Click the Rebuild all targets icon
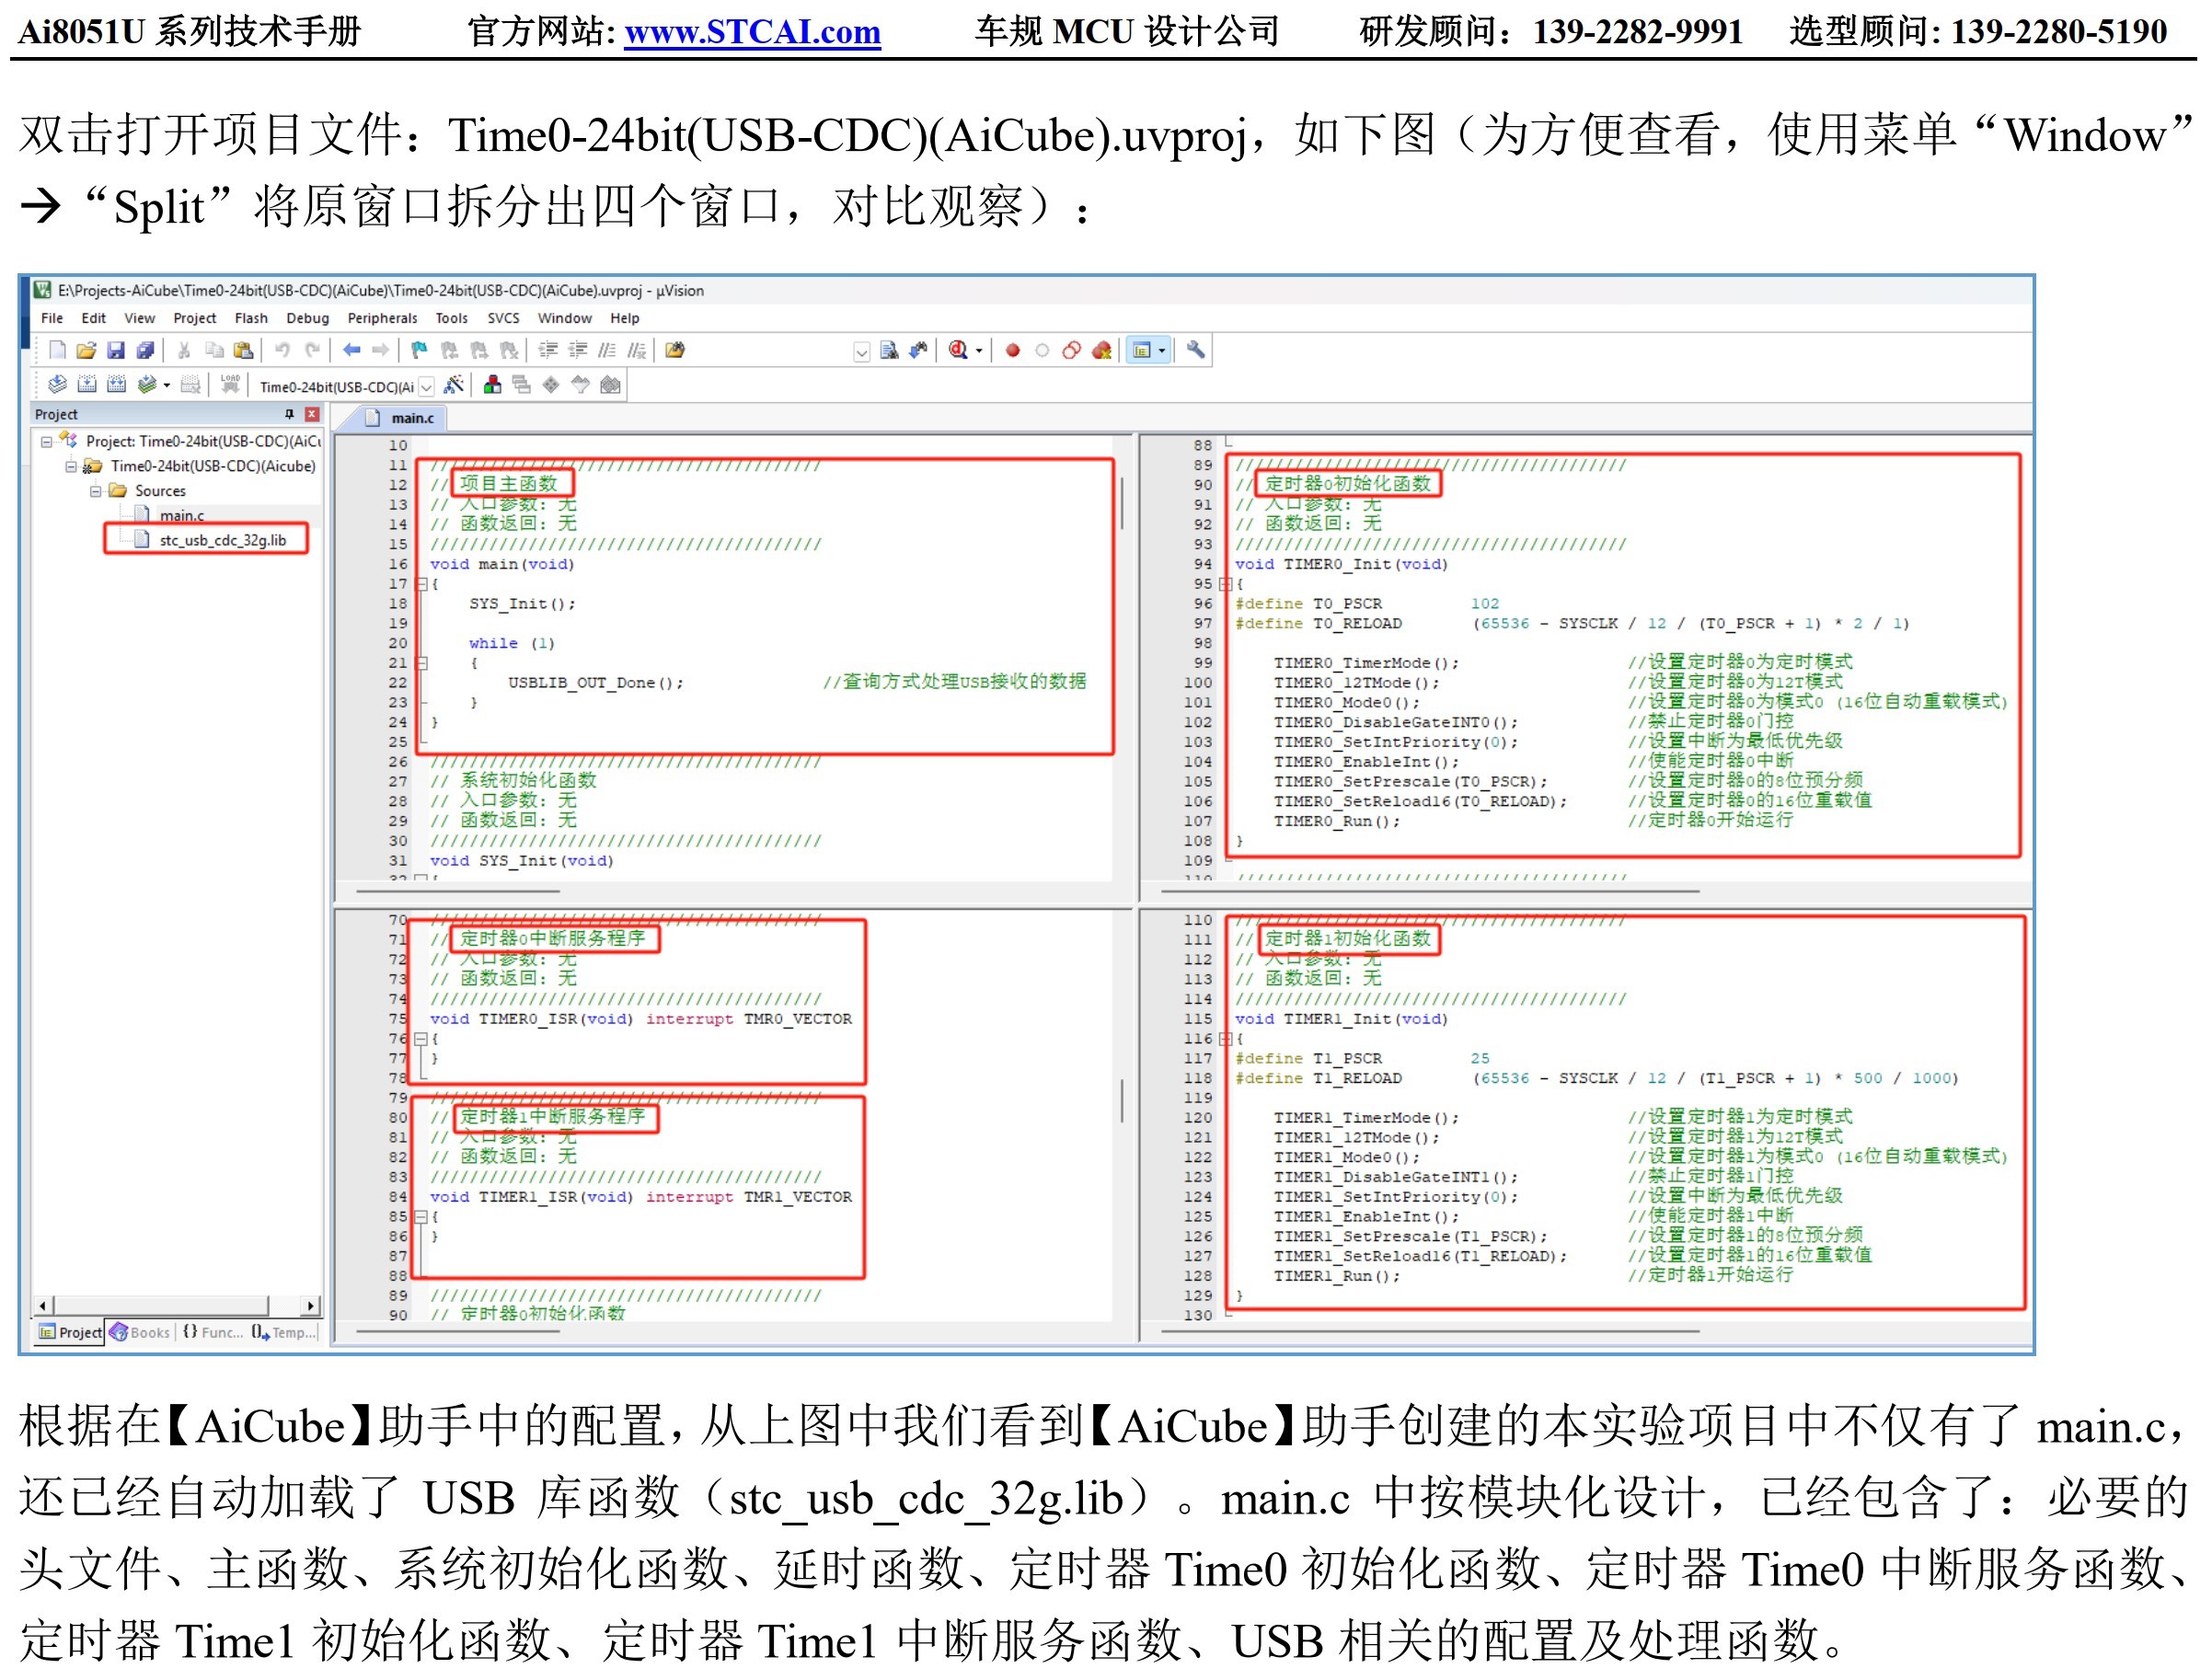 116,385
